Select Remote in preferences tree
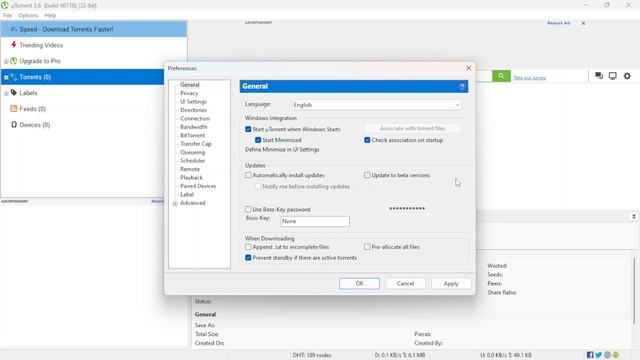This screenshot has width=640, height=360. coord(190,169)
